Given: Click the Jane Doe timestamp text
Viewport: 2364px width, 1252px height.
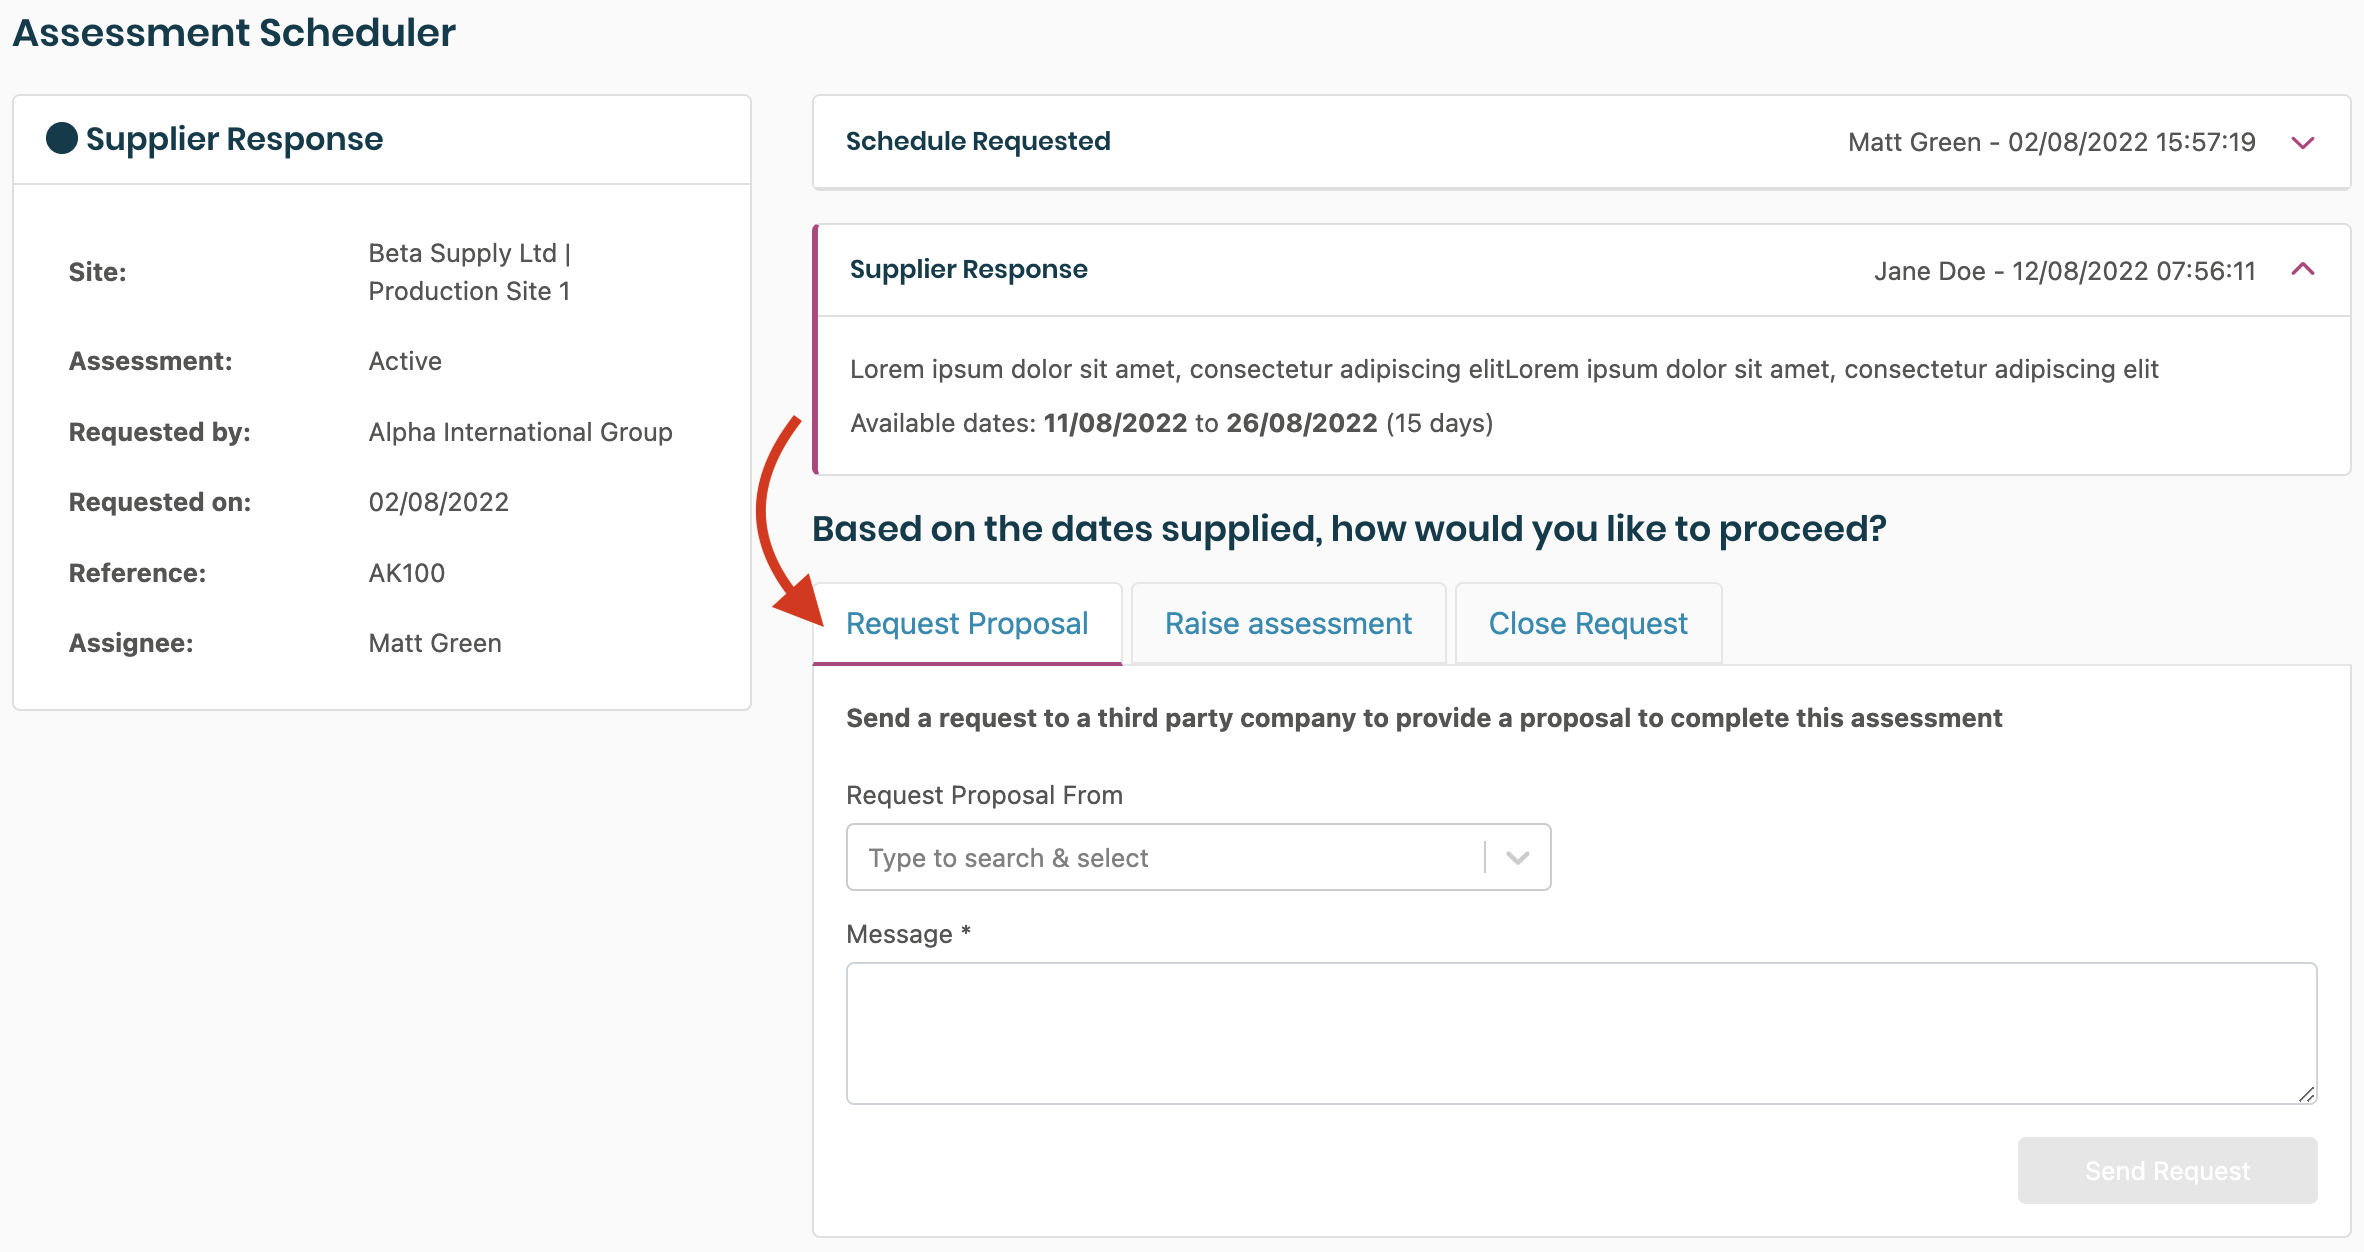Looking at the screenshot, I should [2064, 271].
